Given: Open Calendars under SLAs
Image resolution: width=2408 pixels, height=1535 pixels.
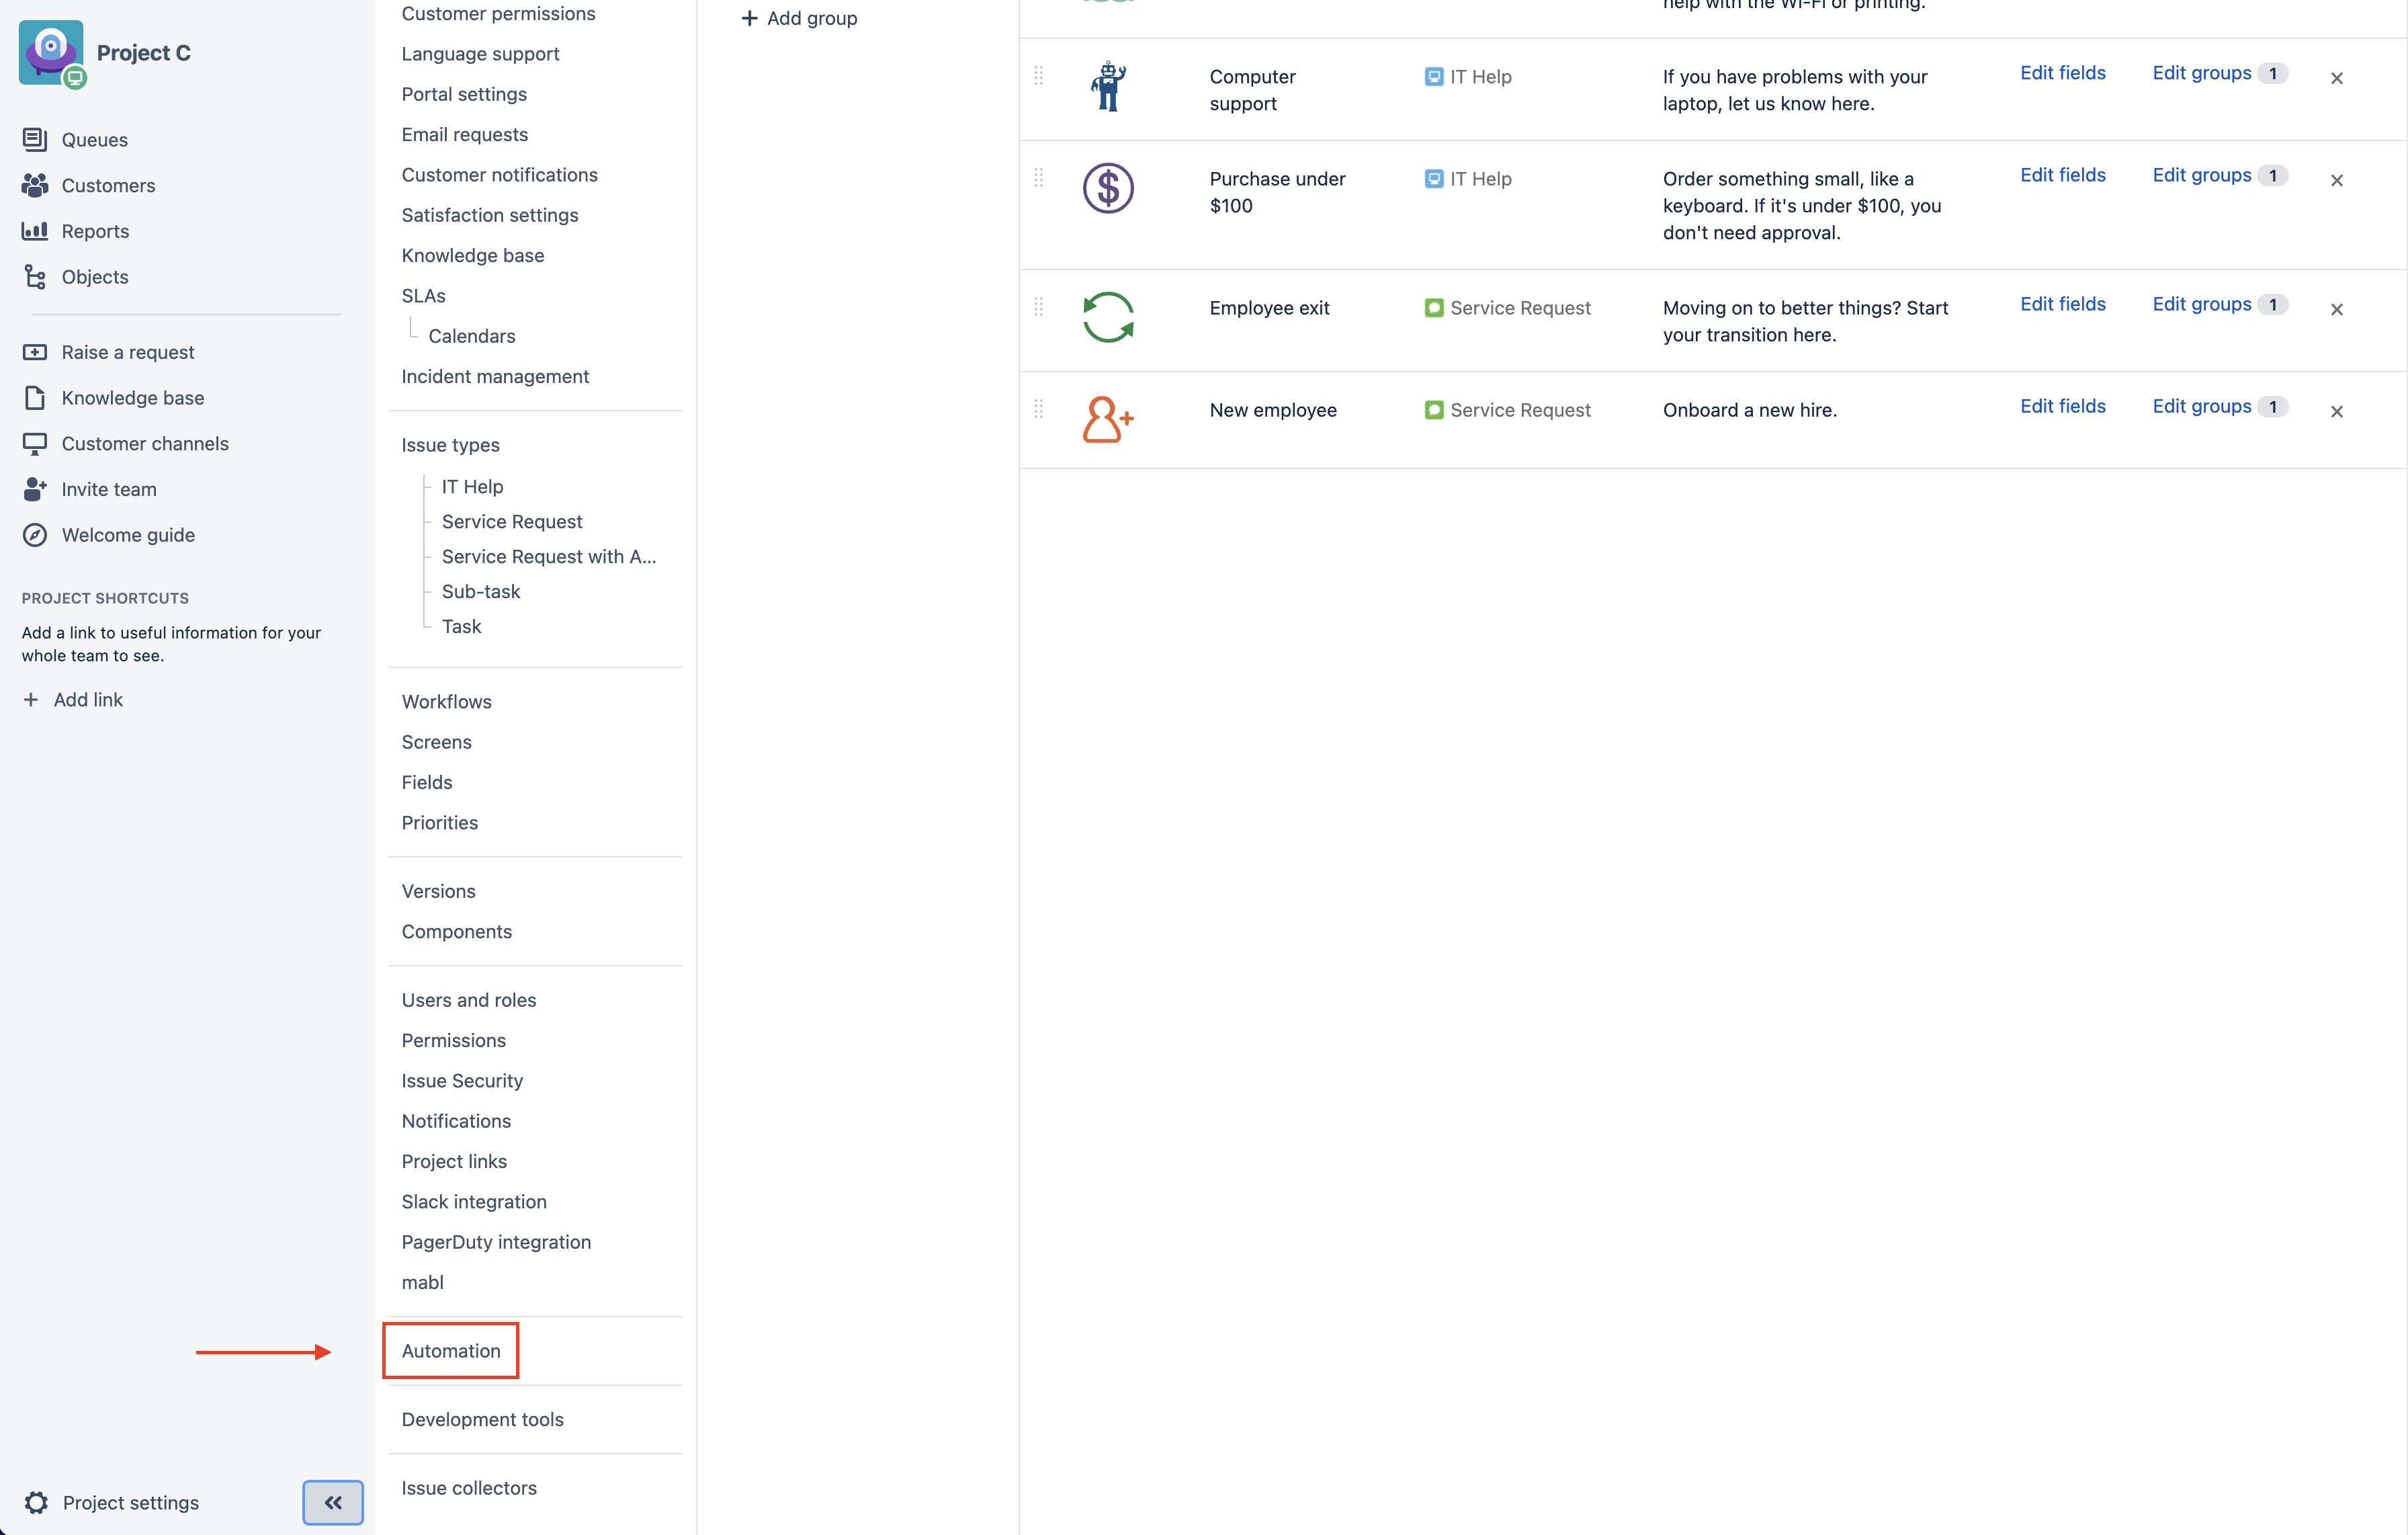Looking at the screenshot, I should click(x=471, y=336).
